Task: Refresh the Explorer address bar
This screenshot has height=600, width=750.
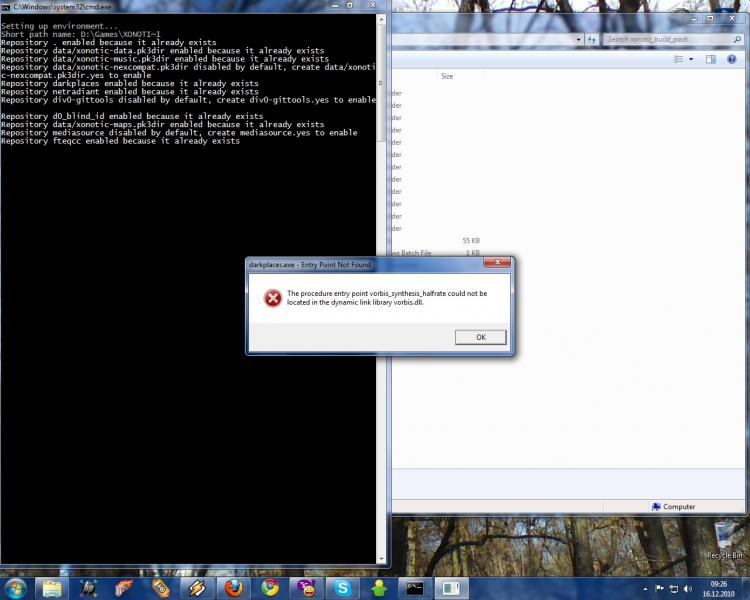Action: coord(592,39)
